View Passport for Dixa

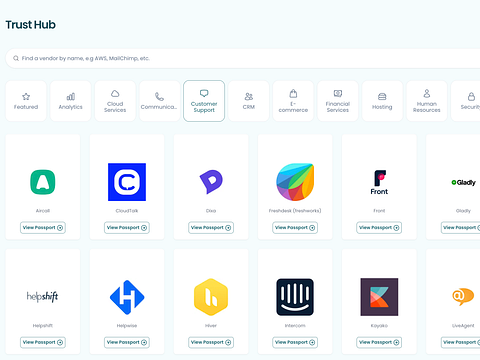(211, 228)
